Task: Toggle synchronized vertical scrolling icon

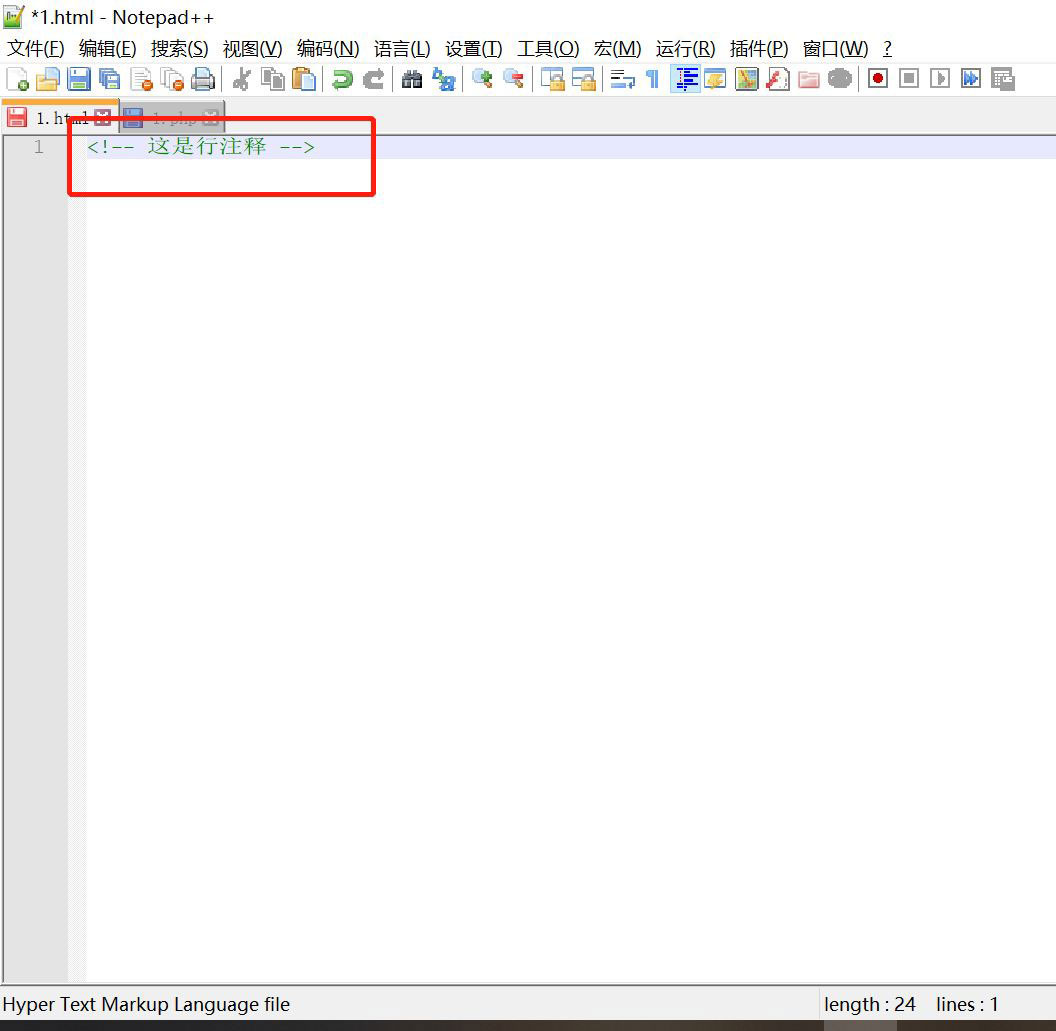Action: (553, 79)
